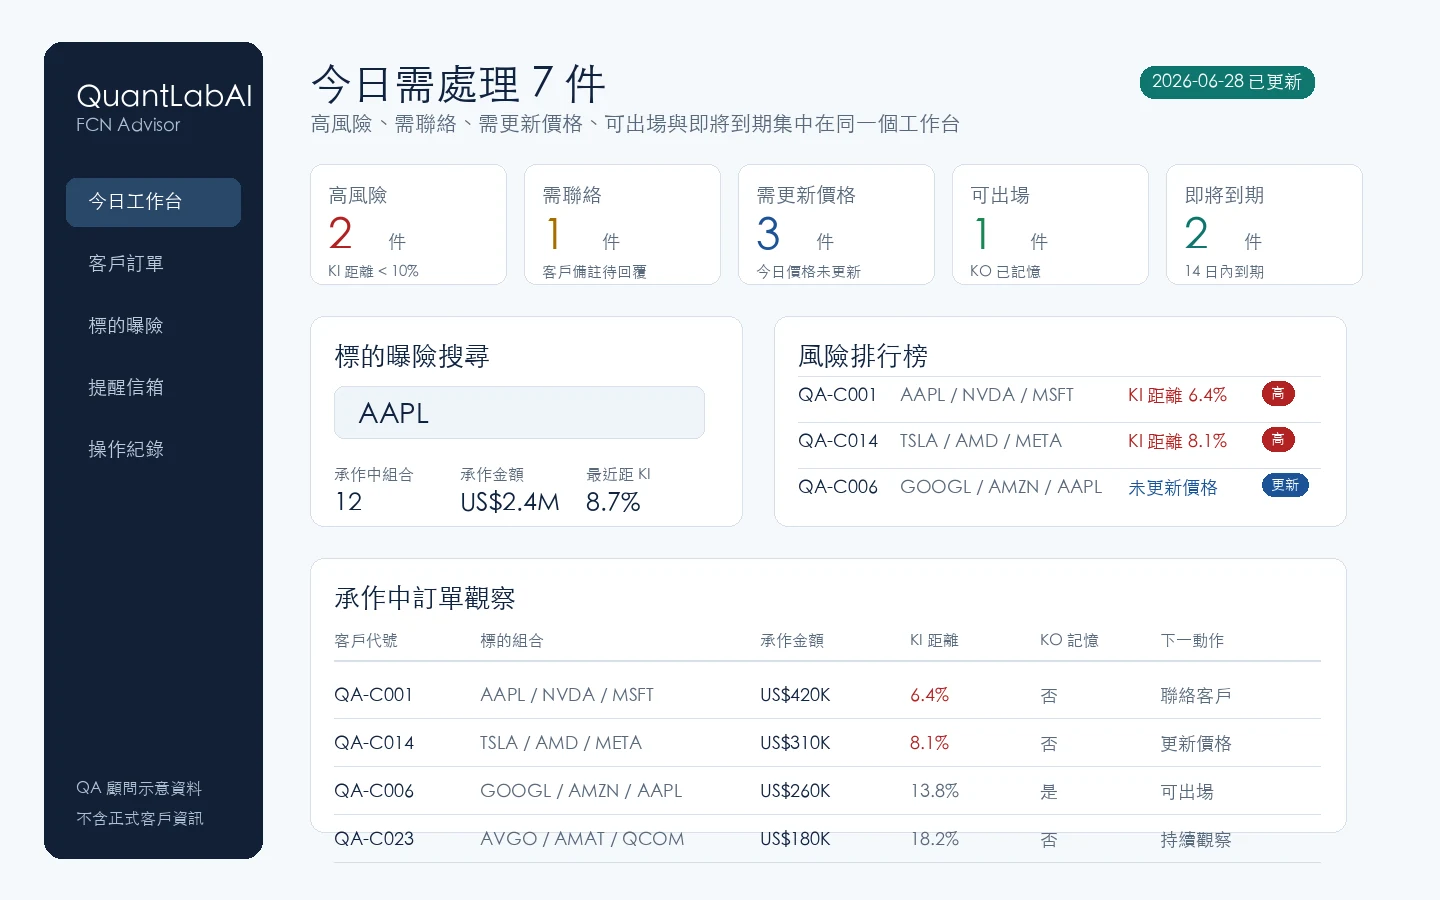Click the 承作金額 column header in the table

(792, 641)
